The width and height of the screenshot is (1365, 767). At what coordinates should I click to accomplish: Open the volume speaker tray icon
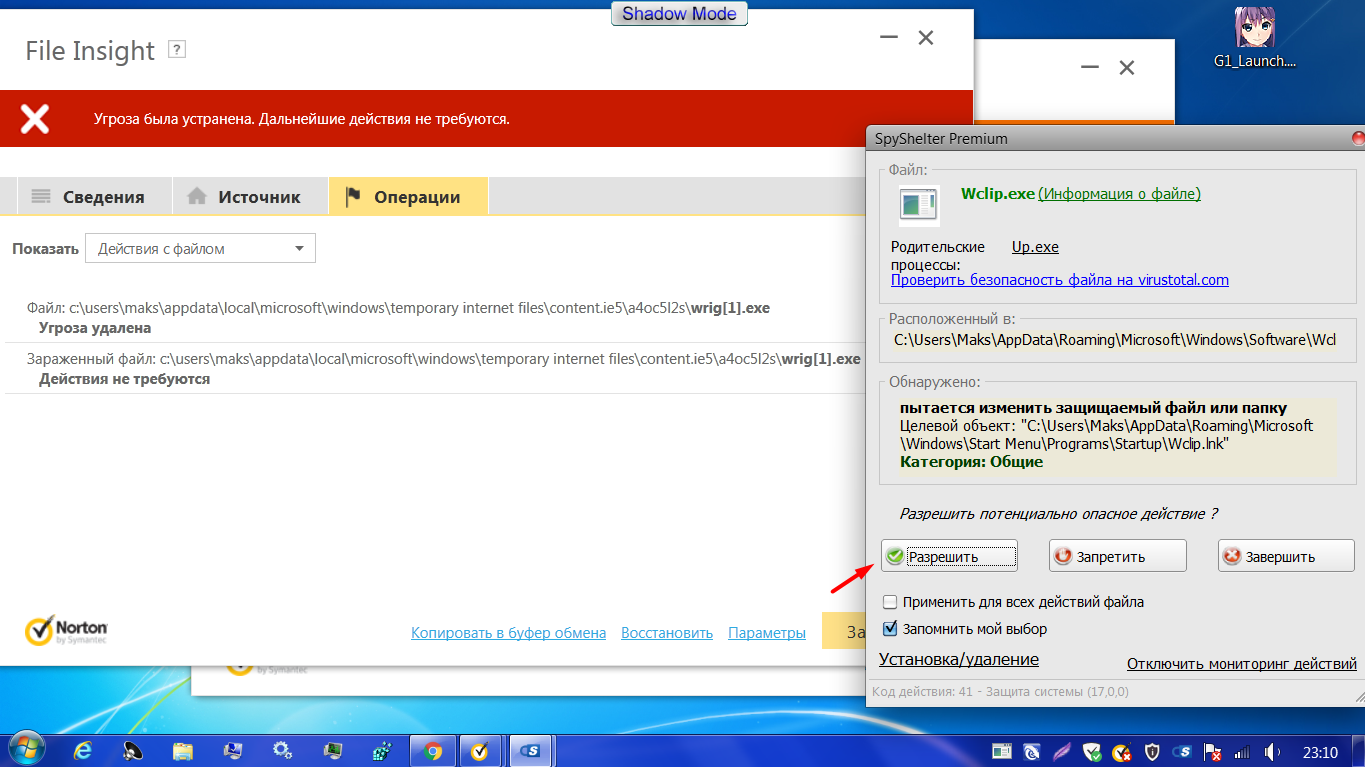tap(1273, 751)
